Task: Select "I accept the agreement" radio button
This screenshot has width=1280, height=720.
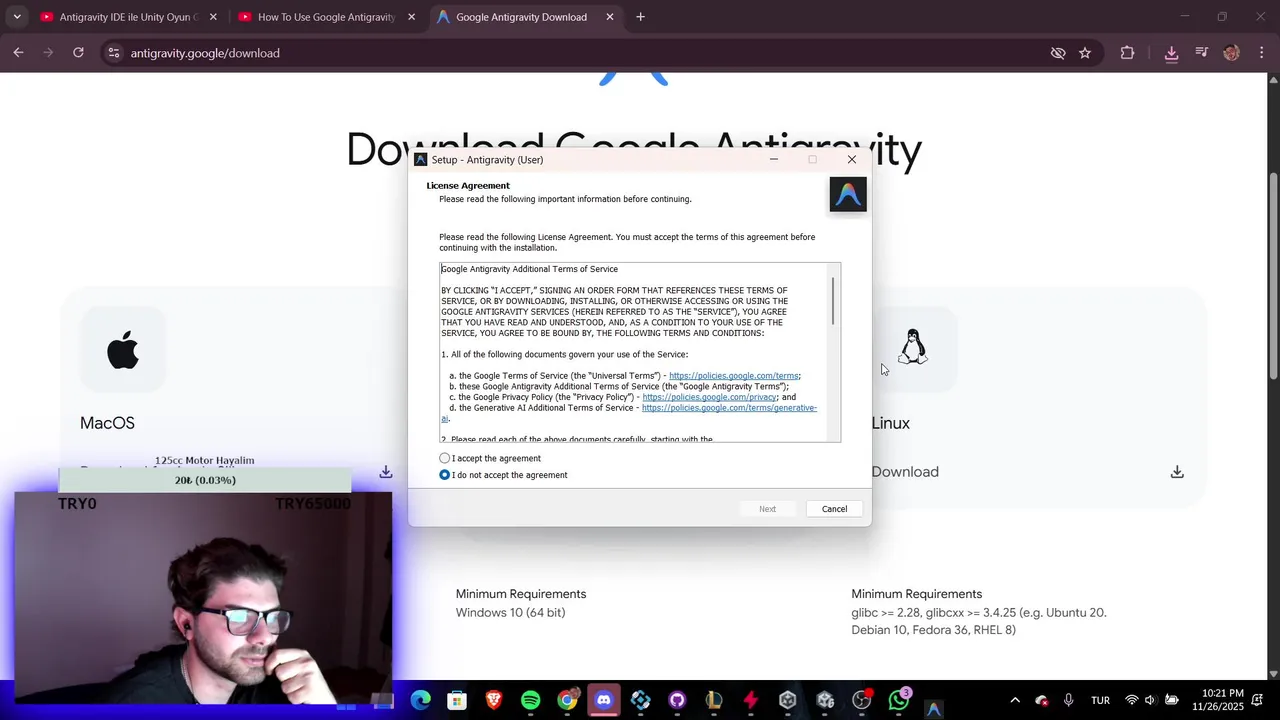Action: tap(445, 458)
